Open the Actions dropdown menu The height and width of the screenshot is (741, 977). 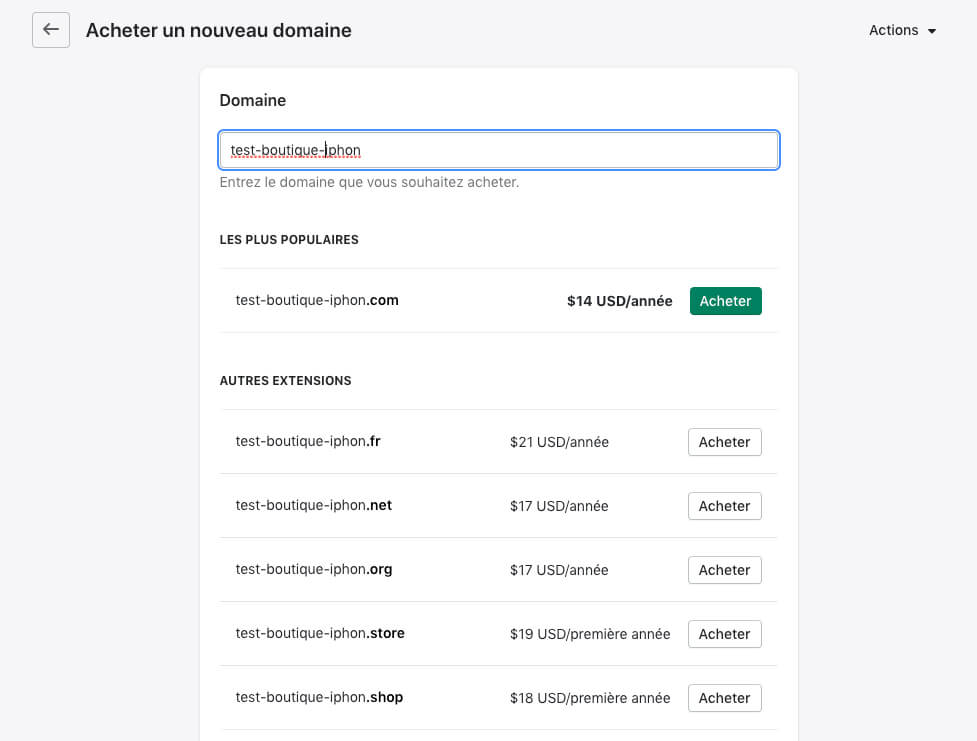(x=902, y=30)
